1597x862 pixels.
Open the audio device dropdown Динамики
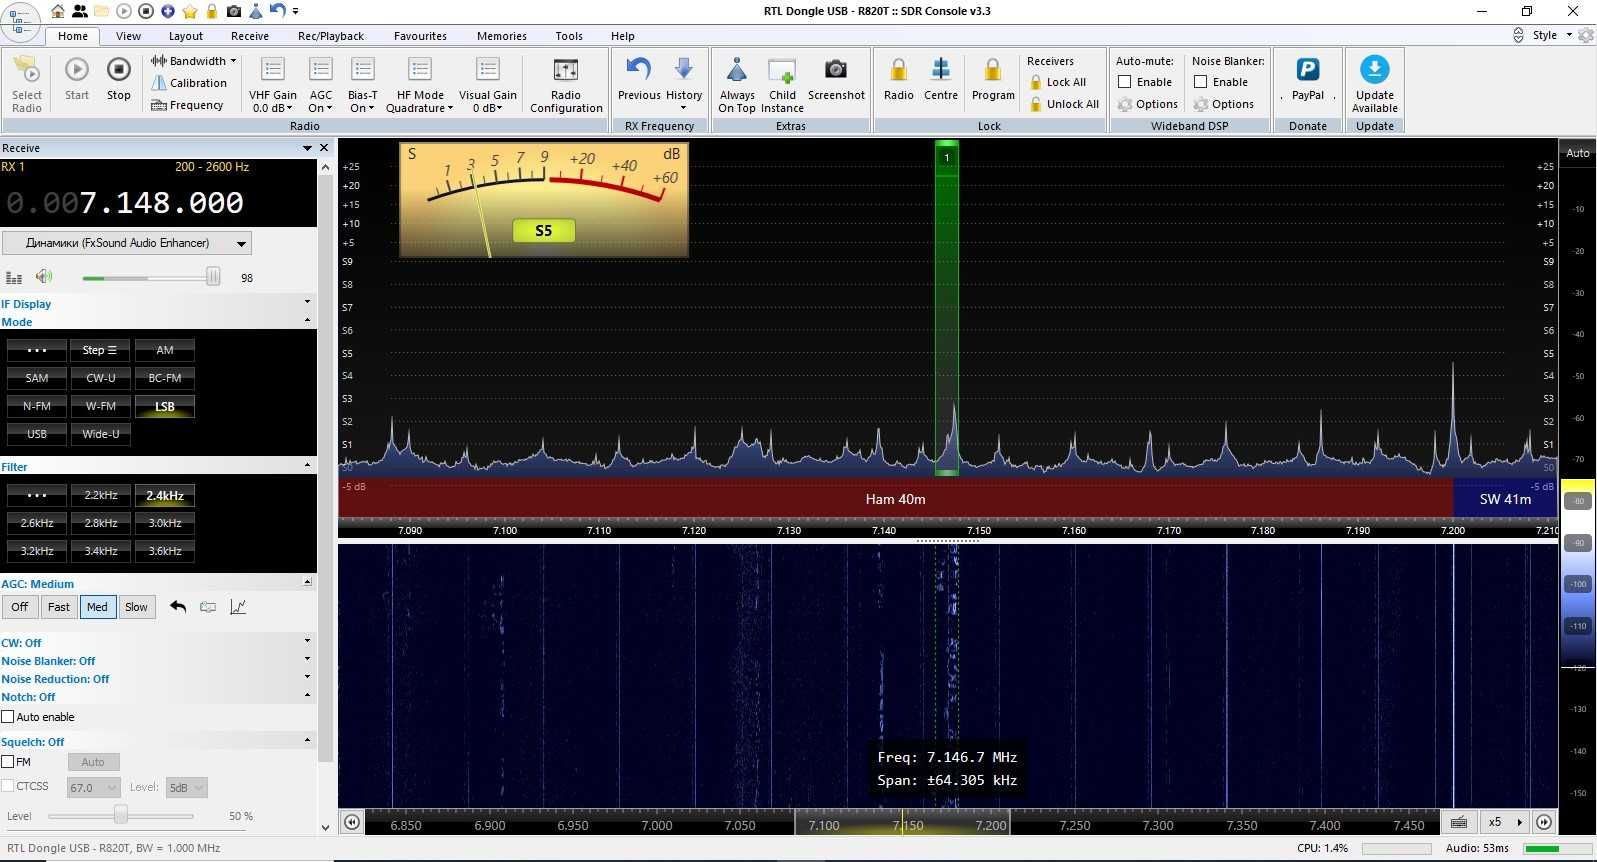click(127, 243)
